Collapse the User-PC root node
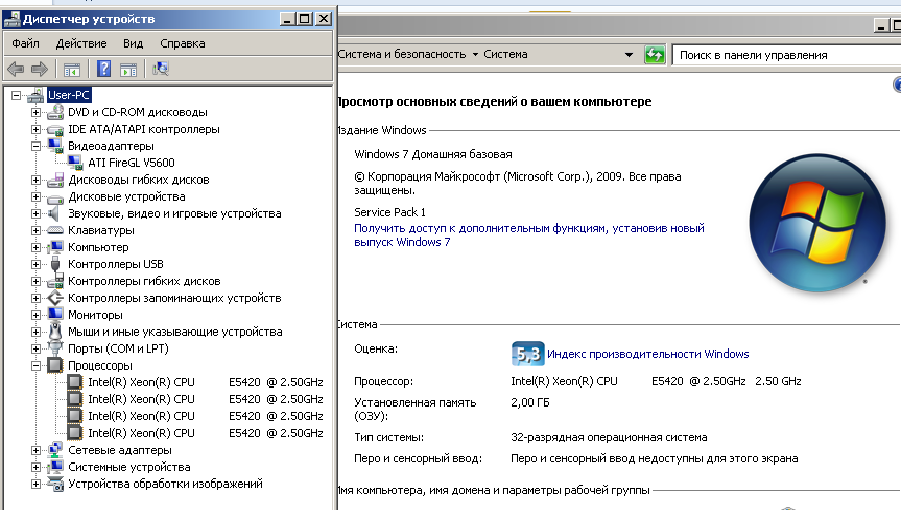 16,95
